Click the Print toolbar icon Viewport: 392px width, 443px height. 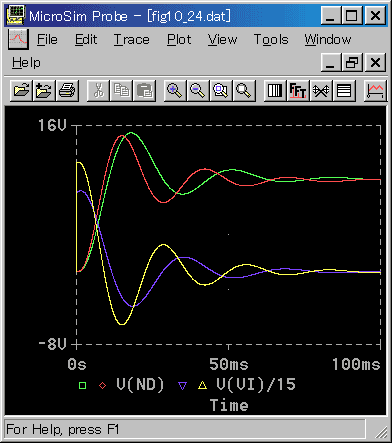[67, 90]
